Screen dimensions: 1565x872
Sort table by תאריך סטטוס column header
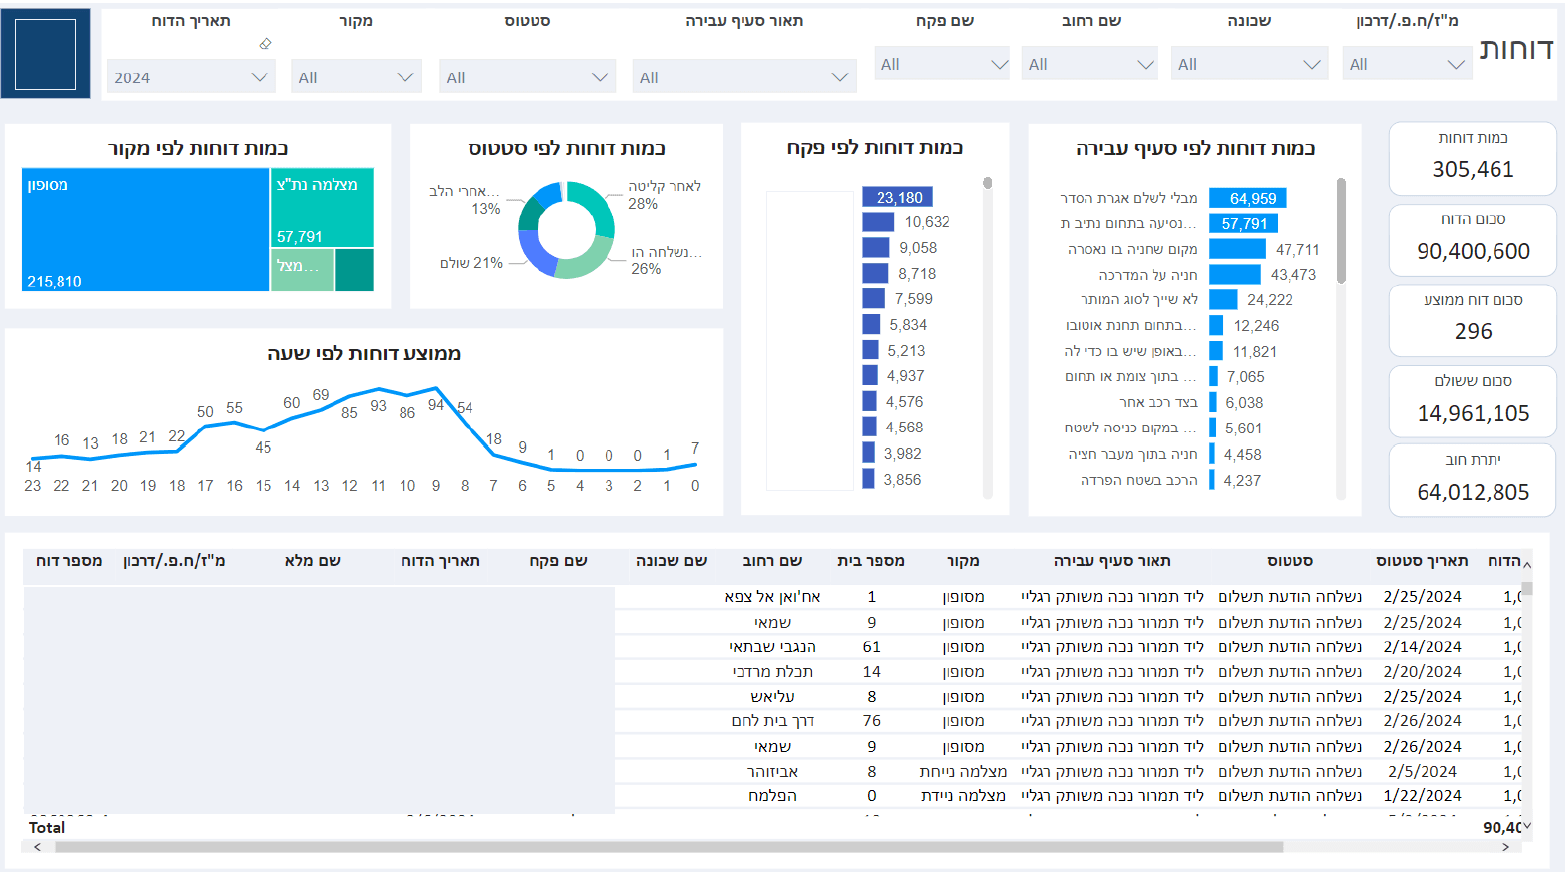point(1422,561)
